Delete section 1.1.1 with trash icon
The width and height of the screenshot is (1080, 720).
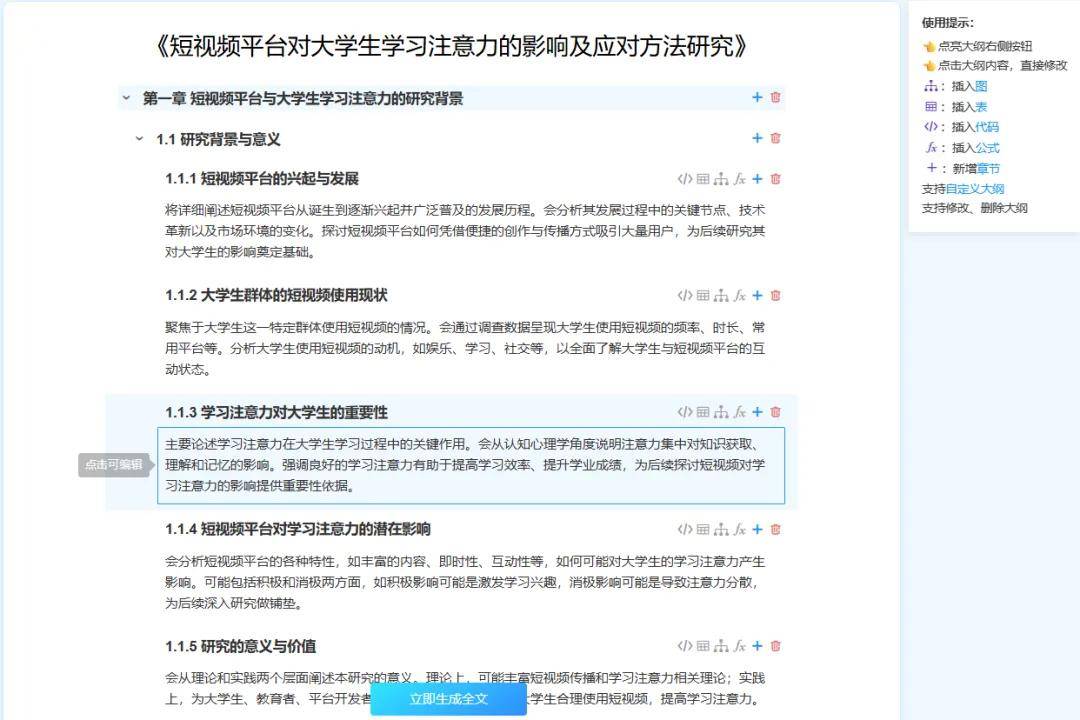pos(775,179)
